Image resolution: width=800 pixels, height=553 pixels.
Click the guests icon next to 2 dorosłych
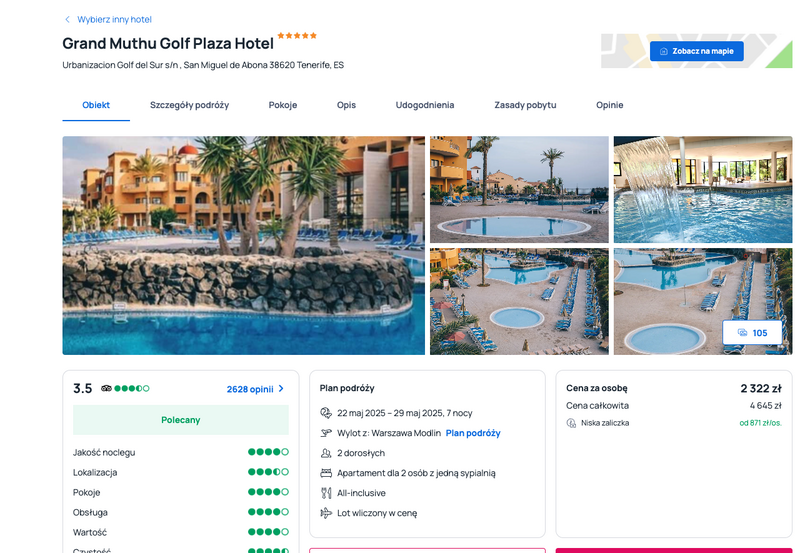(x=326, y=453)
